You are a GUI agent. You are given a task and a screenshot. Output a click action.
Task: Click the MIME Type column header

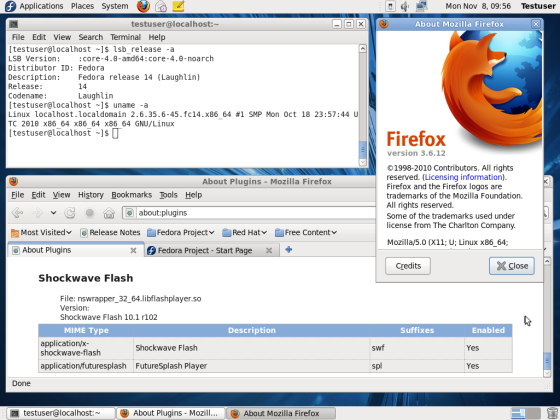point(86,330)
